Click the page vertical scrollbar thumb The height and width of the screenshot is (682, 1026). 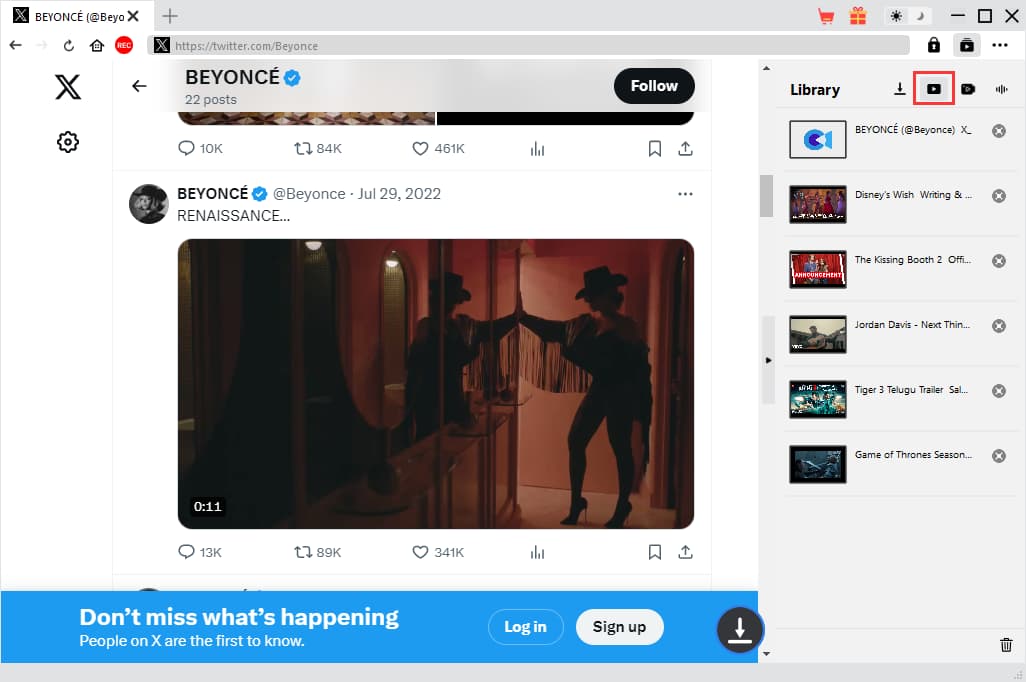pyautogui.click(x=766, y=195)
